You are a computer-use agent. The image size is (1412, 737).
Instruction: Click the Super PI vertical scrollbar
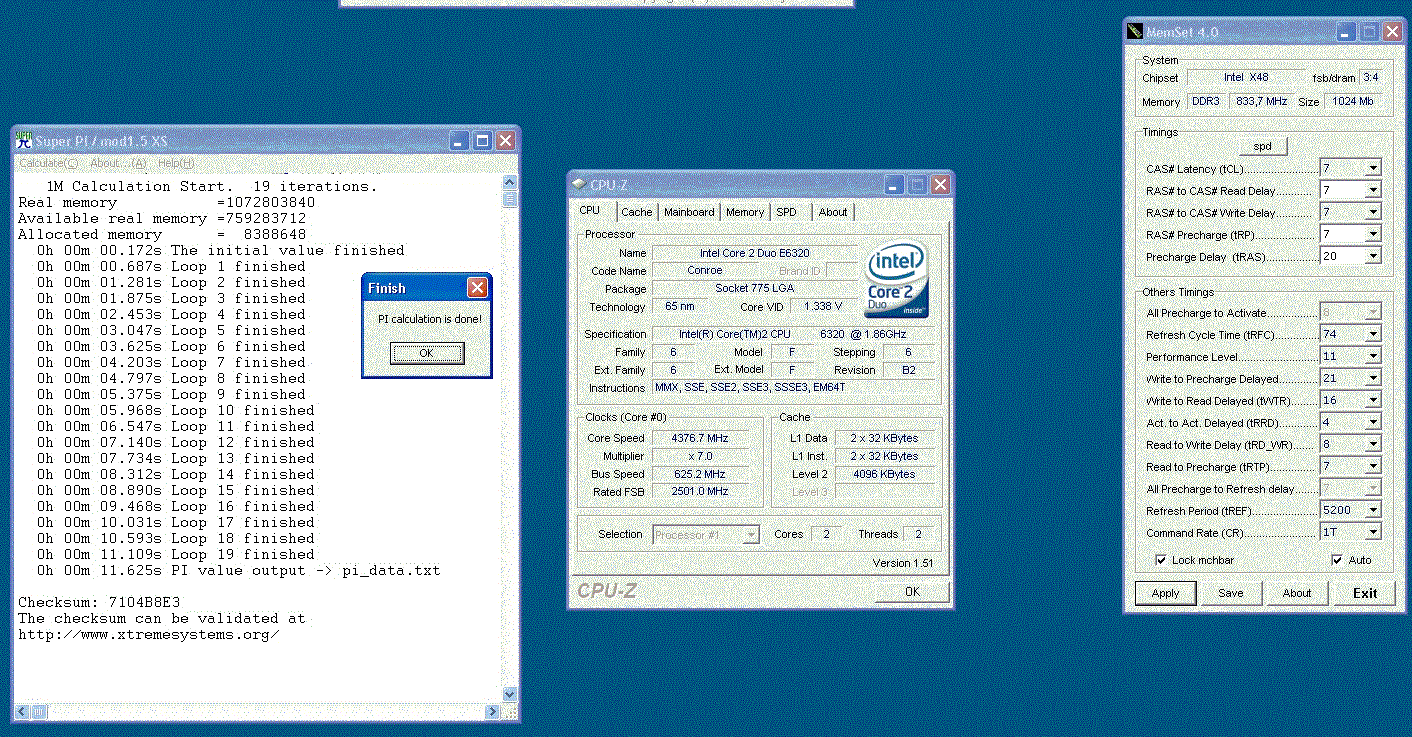[x=510, y=440]
